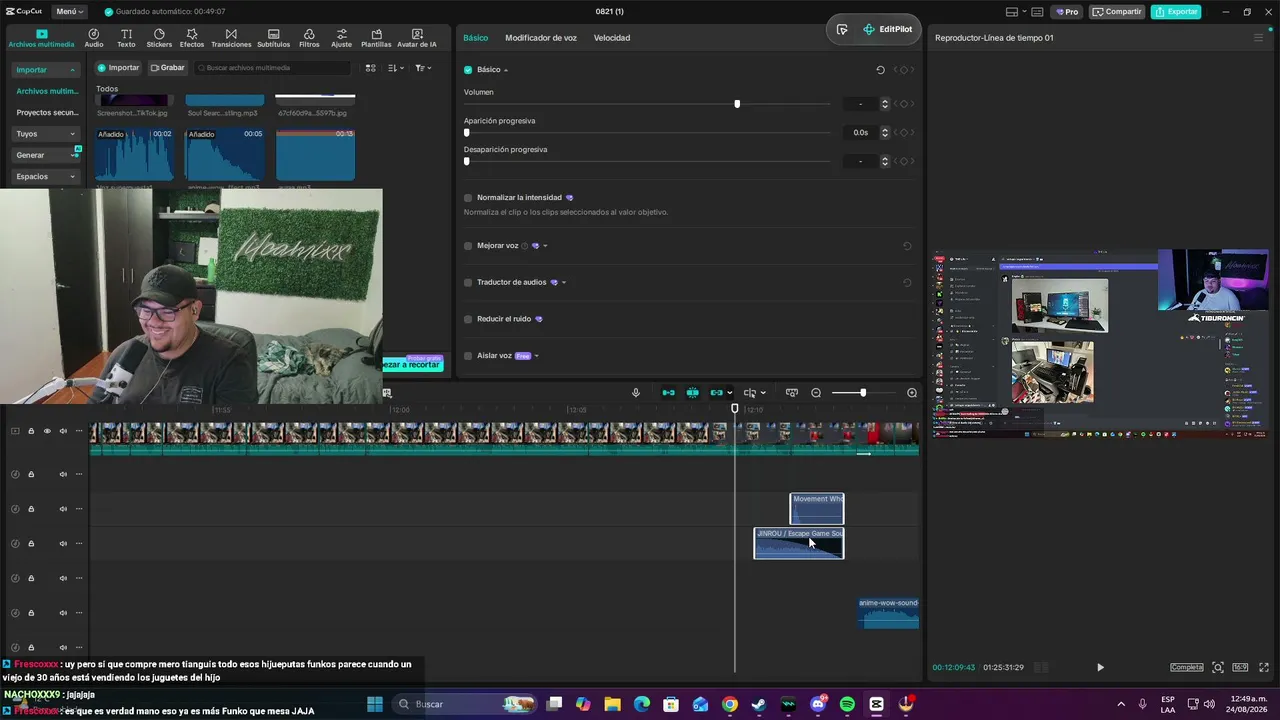Switch to the Modificador de voz tab
Screen dimensions: 1280x720
click(541, 38)
